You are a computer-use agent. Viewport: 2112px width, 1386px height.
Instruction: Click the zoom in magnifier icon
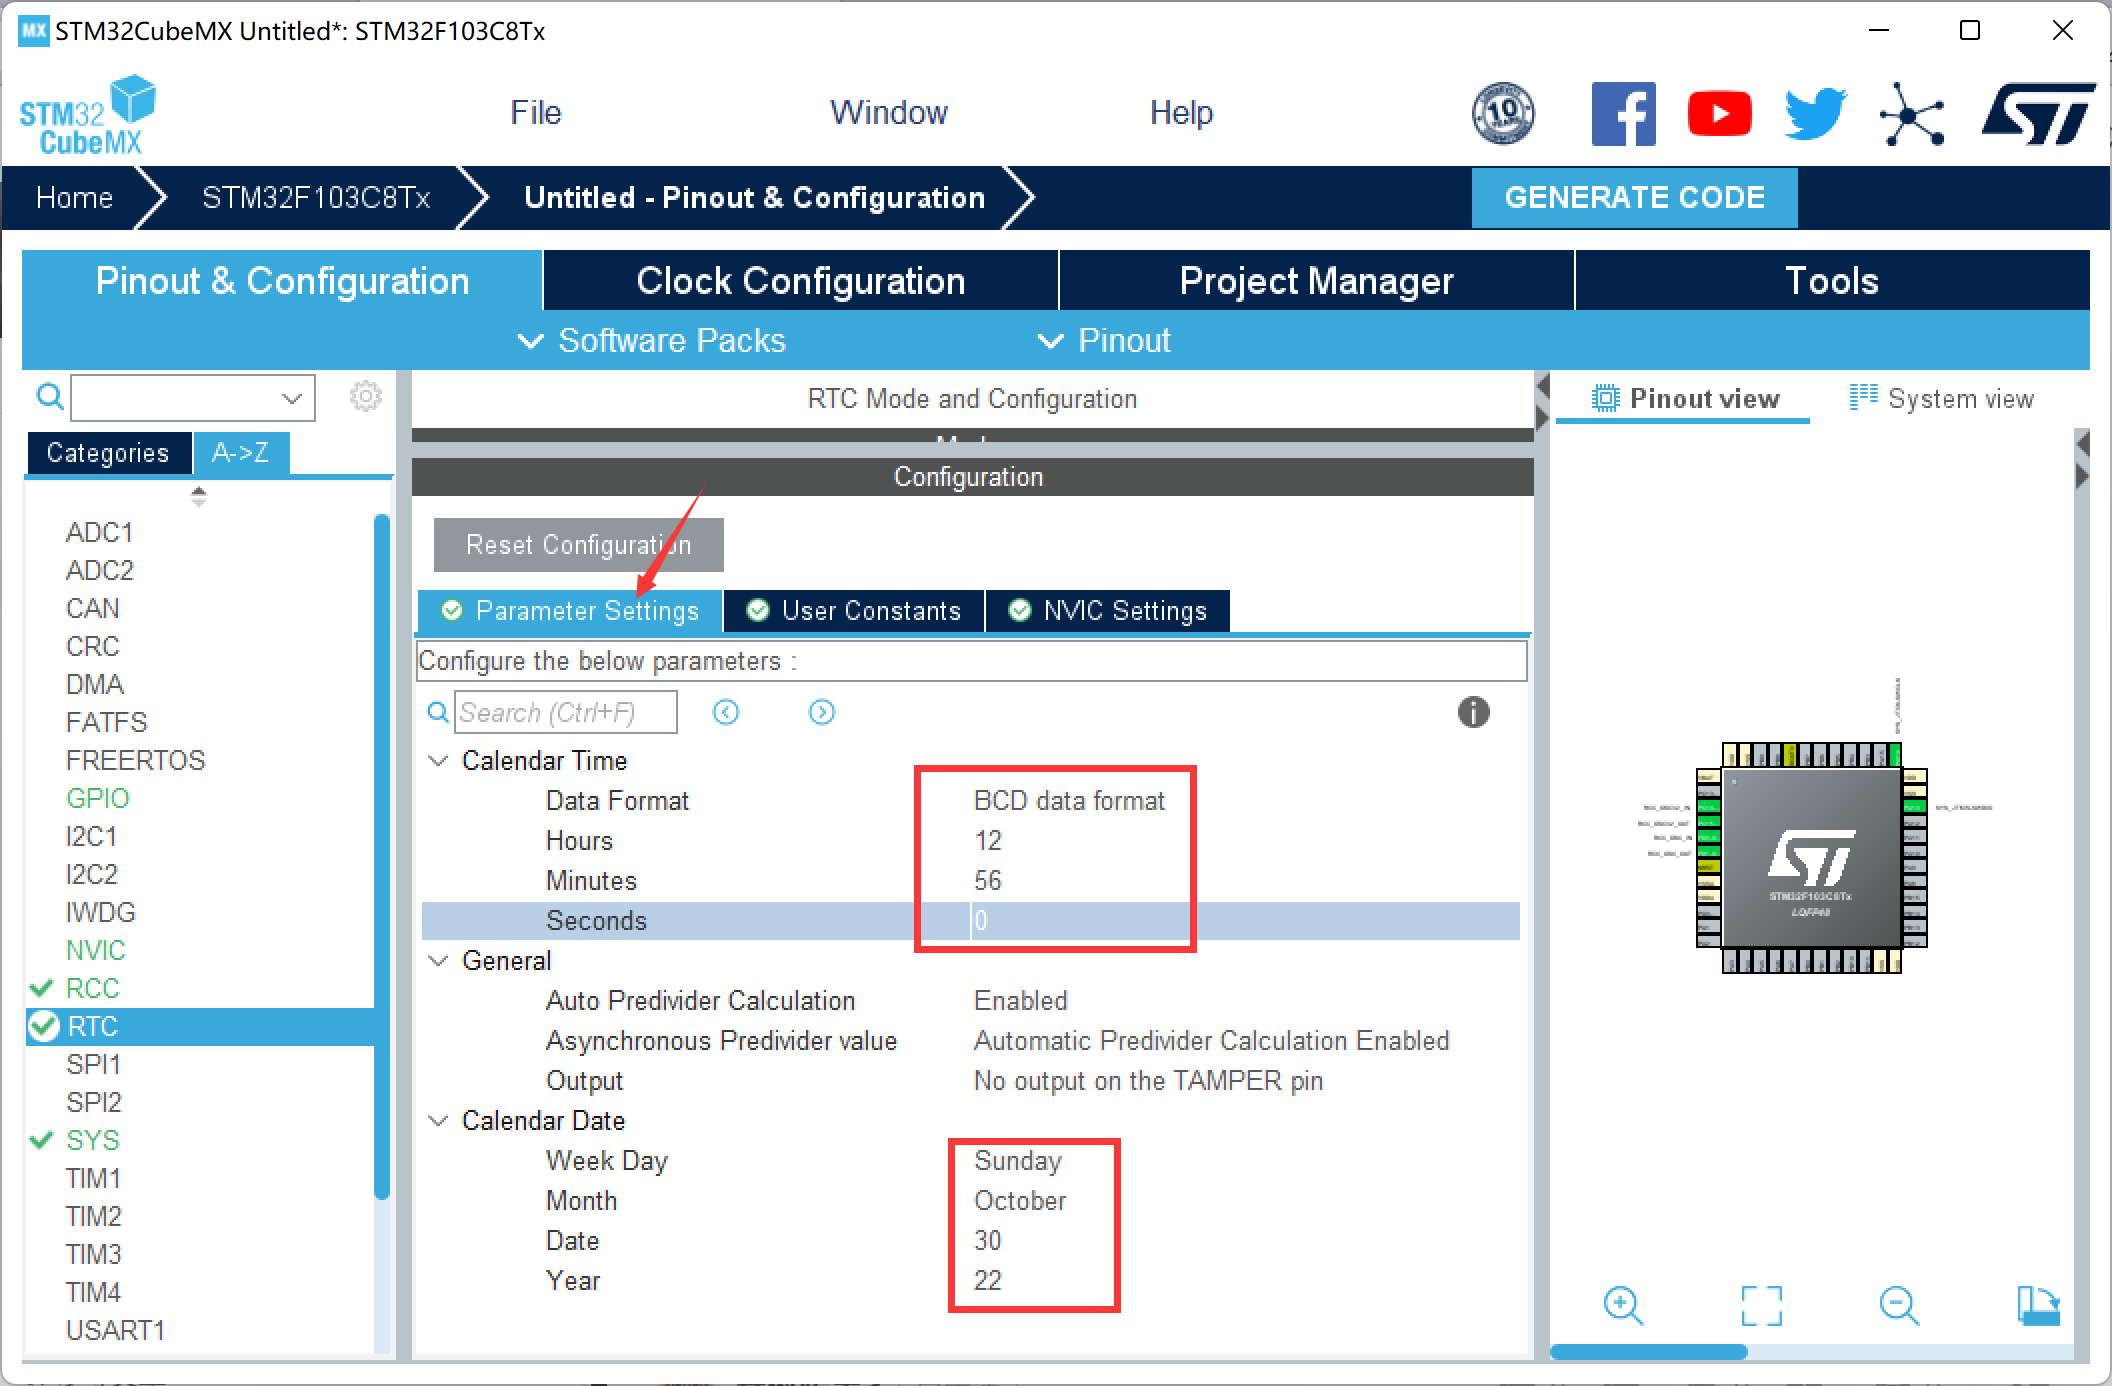click(x=1622, y=1305)
